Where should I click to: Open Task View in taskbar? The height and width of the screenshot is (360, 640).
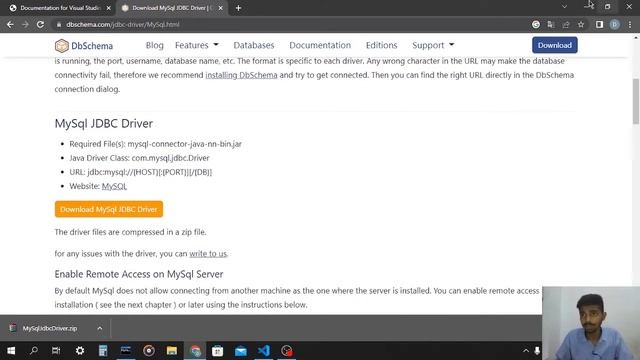(x=56, y=351)
